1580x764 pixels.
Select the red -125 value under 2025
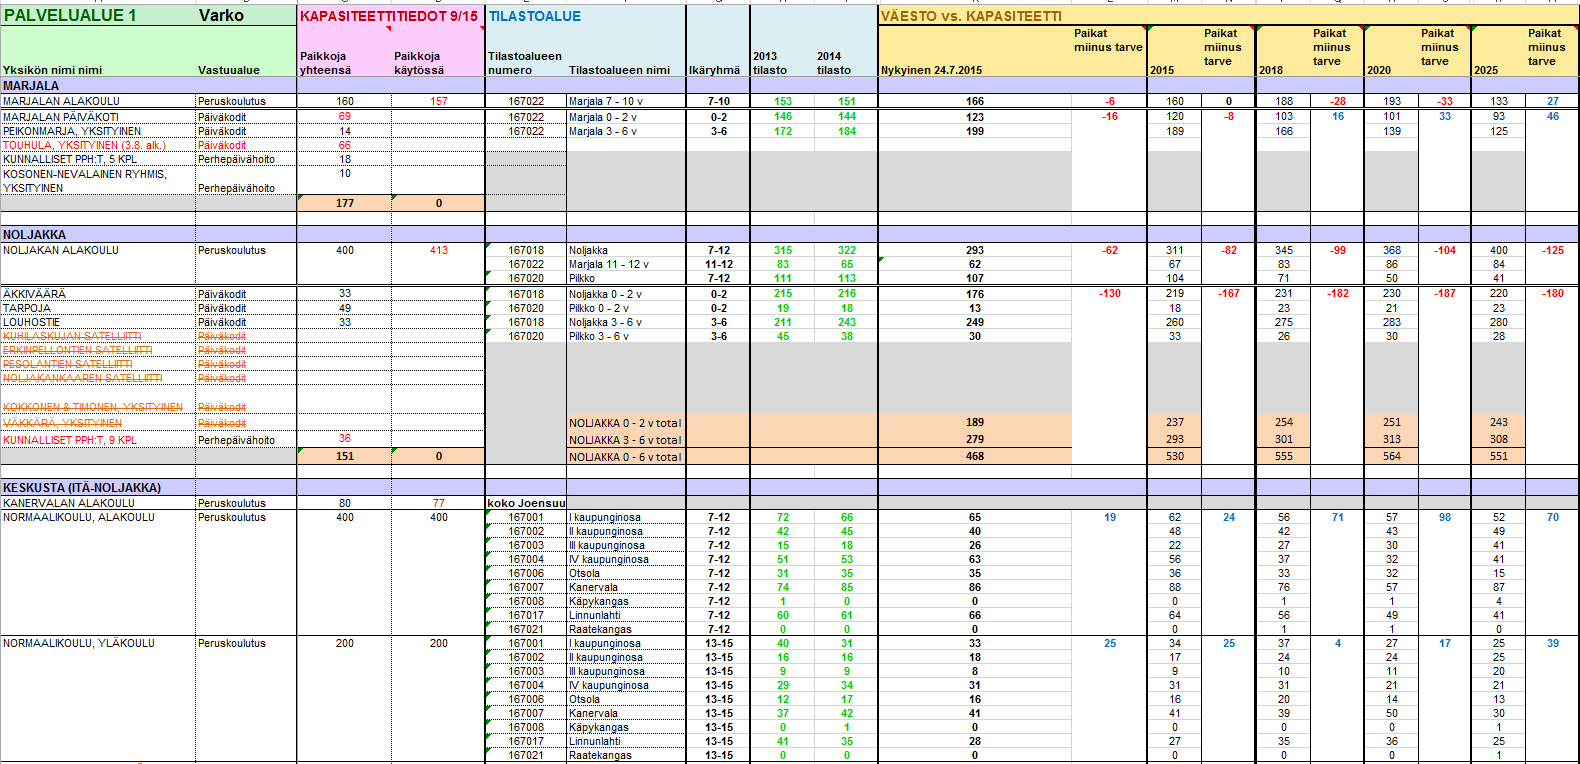1553,250
